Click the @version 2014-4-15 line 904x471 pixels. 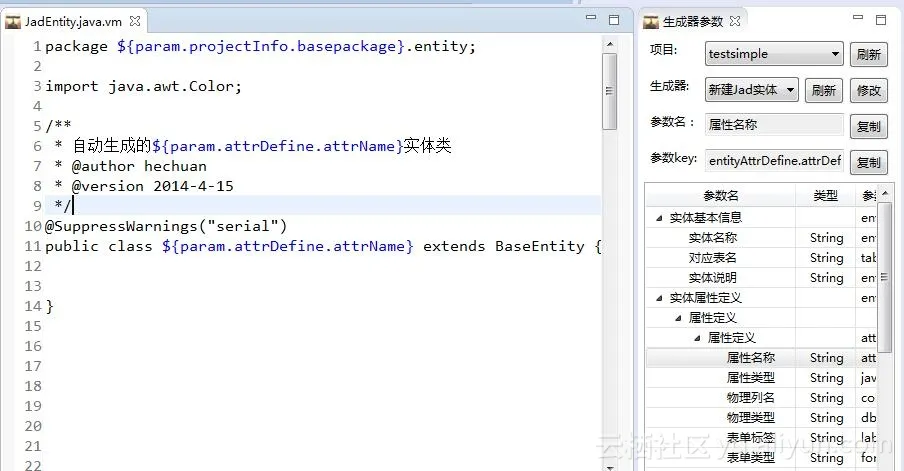(x=144, y=186)
